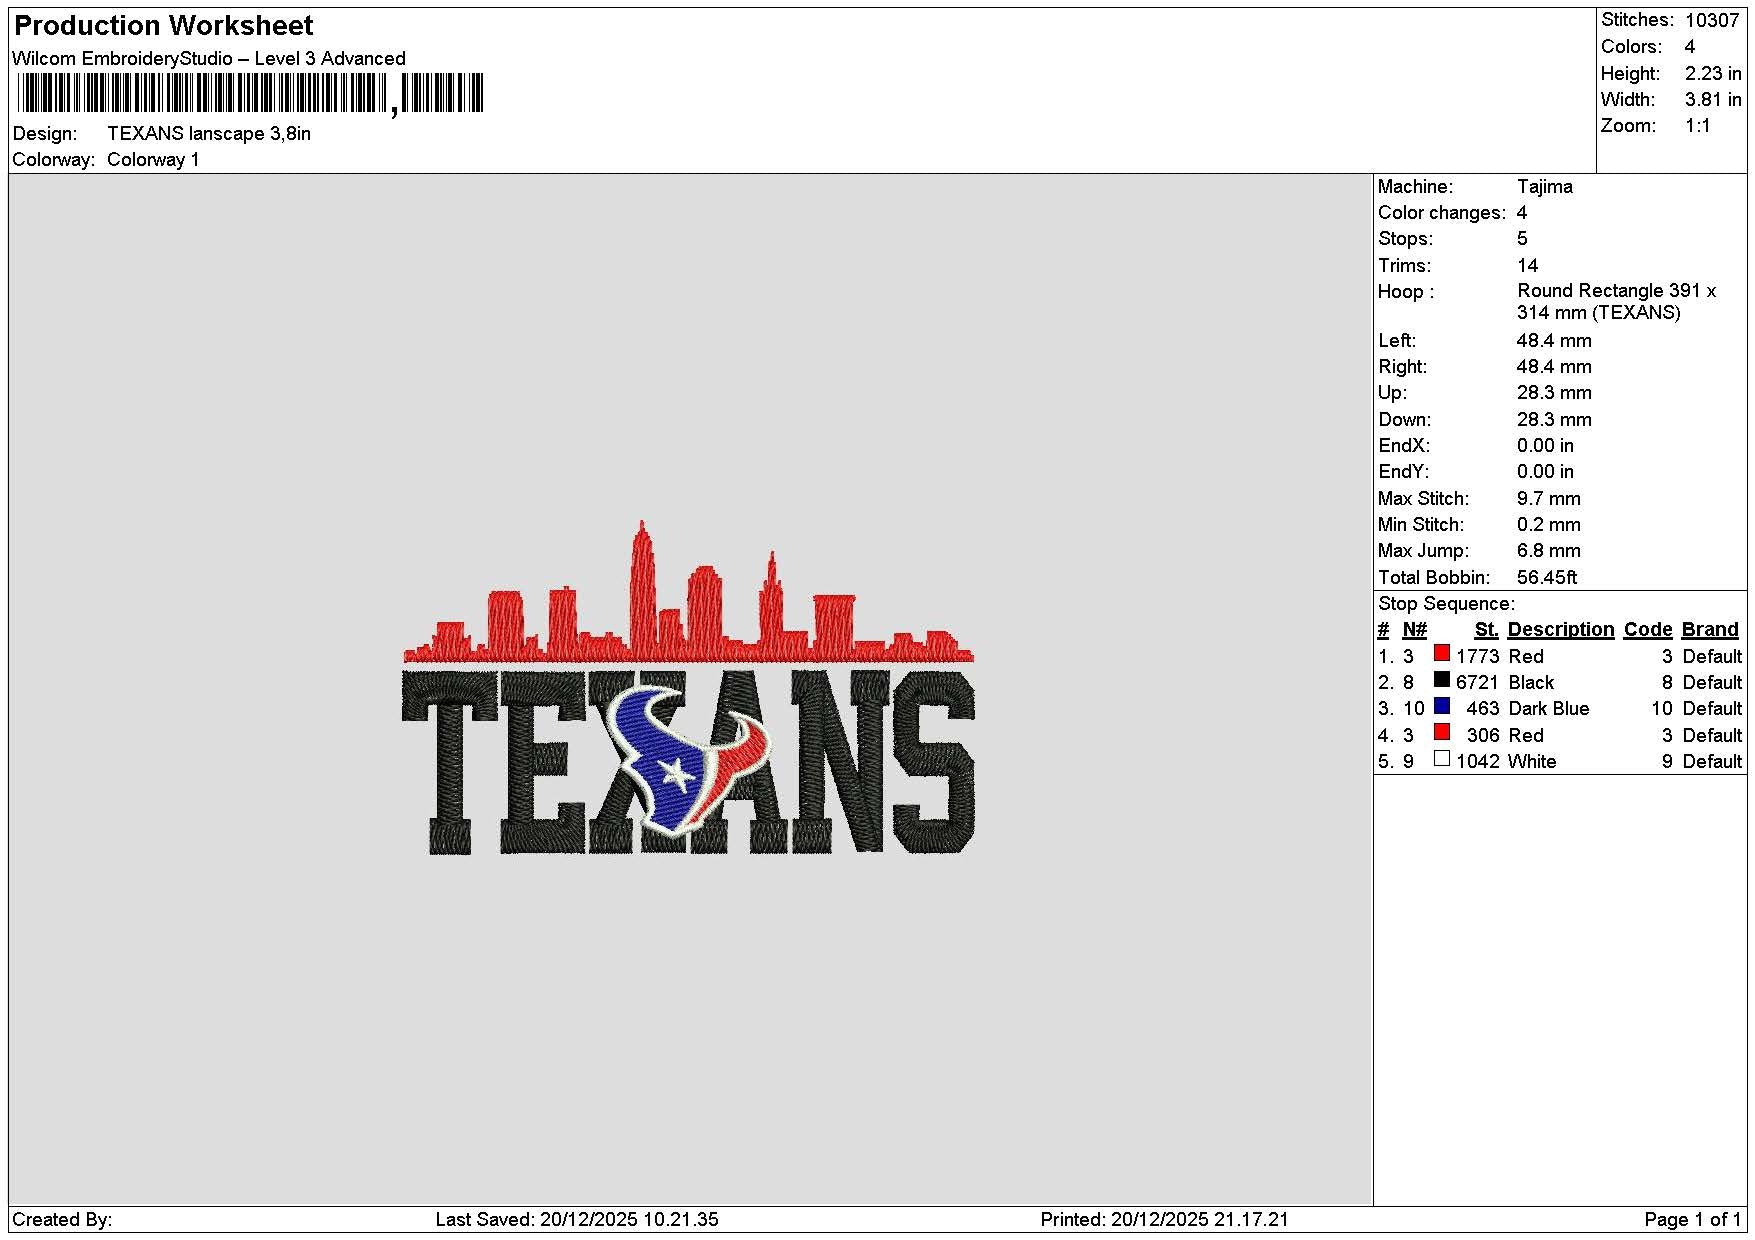Click the Down value "28.3 mm"
1755x1240 pixels.
pyautogui.click(x=1554, y=419)
